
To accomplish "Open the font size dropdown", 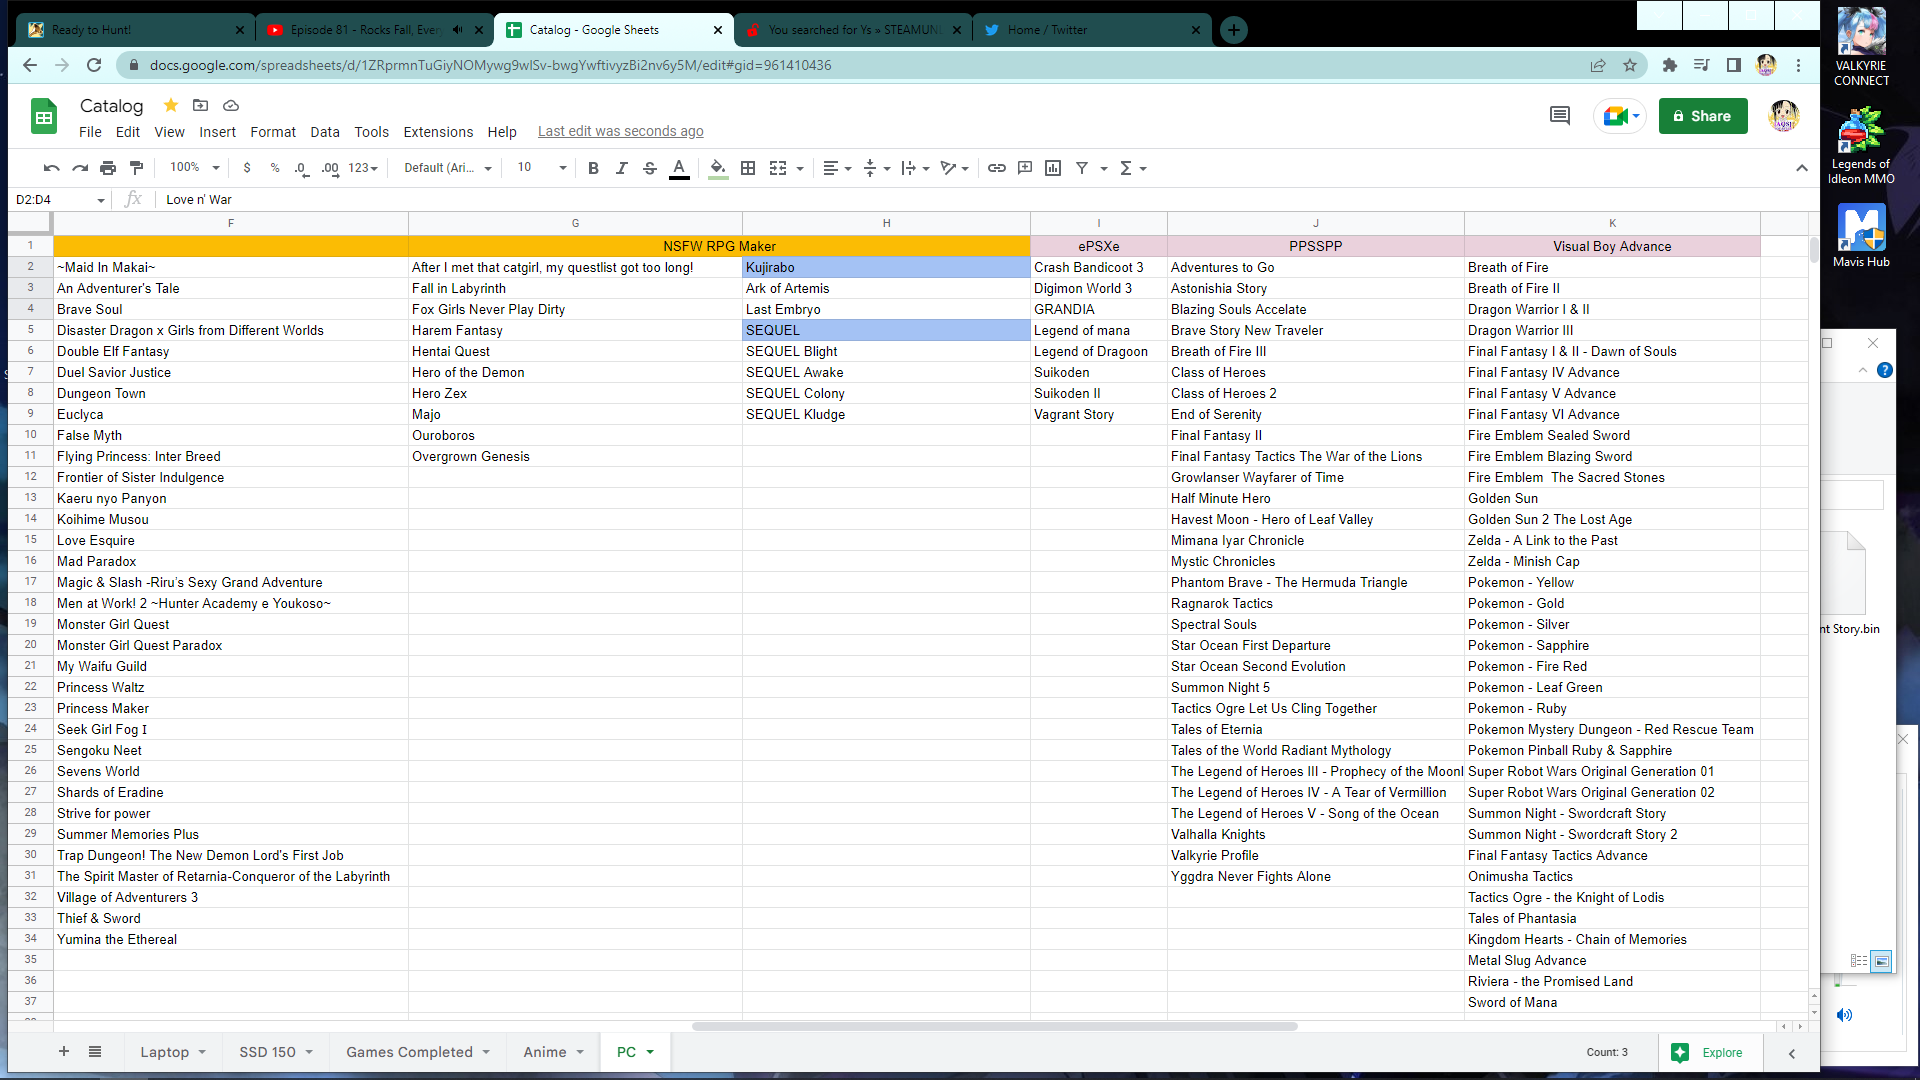I will tap(541, 168).
